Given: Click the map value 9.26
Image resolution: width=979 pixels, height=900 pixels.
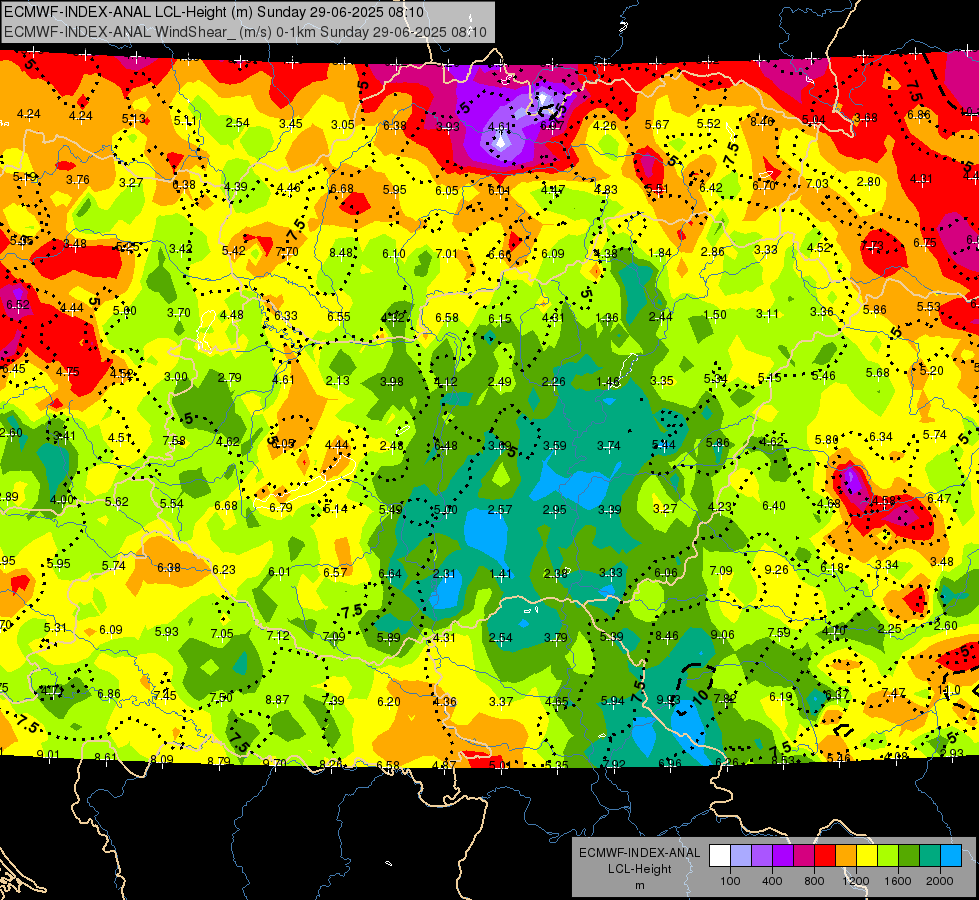Looking at the screenshot, I should point(776,569).
